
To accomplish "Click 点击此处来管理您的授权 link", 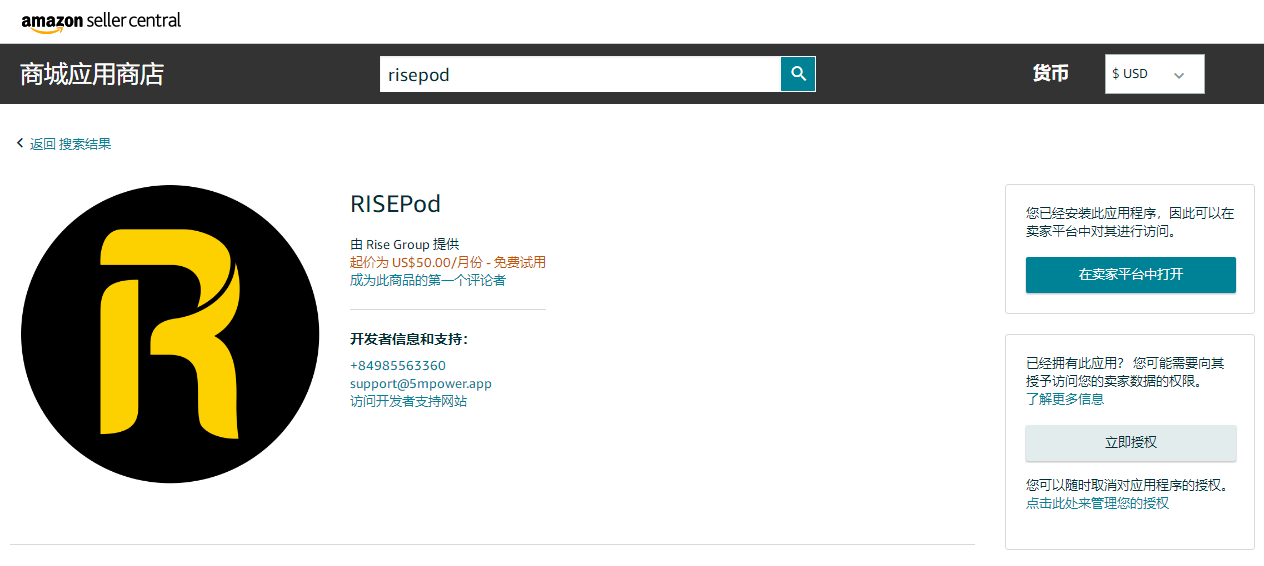I will click(1097, 503).
